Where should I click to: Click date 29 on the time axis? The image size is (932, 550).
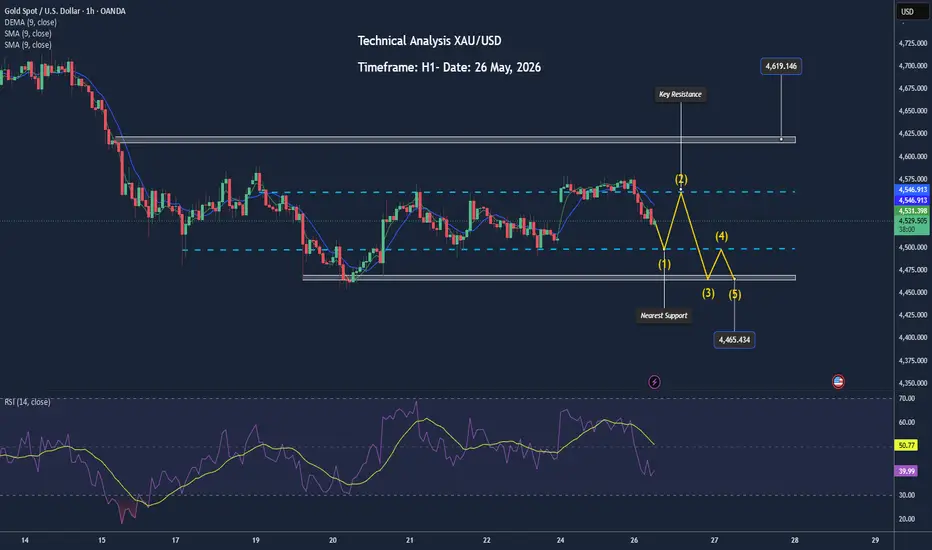tap(875, 540)
